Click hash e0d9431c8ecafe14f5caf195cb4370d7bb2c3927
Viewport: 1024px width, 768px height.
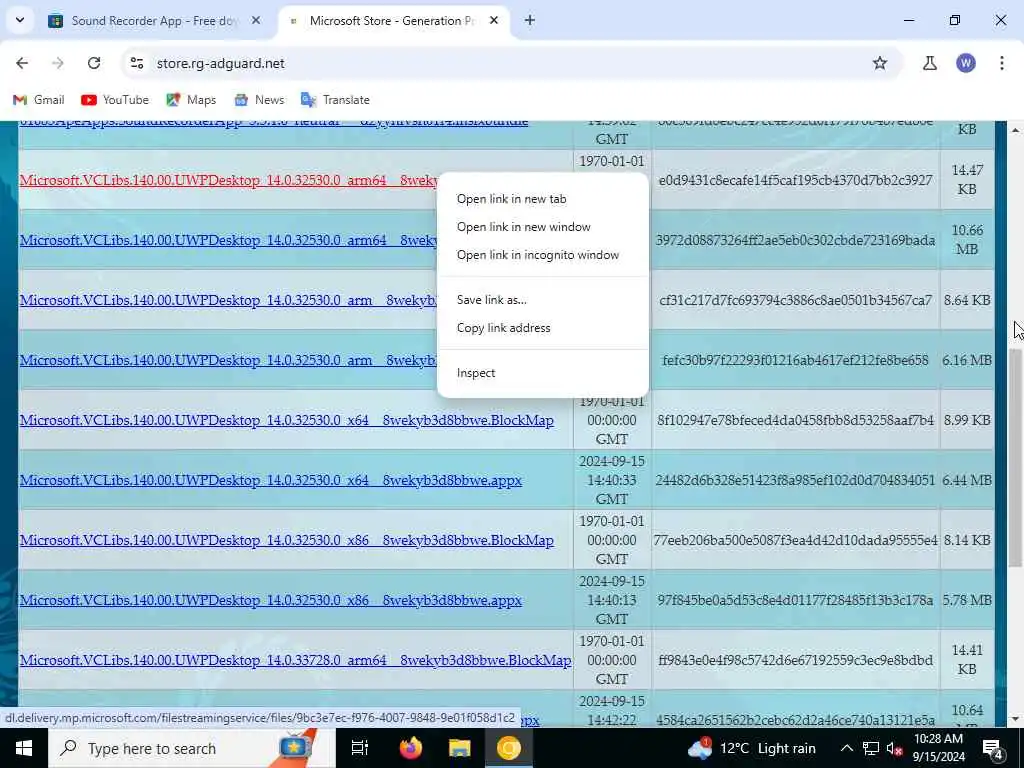coord(795,180)
